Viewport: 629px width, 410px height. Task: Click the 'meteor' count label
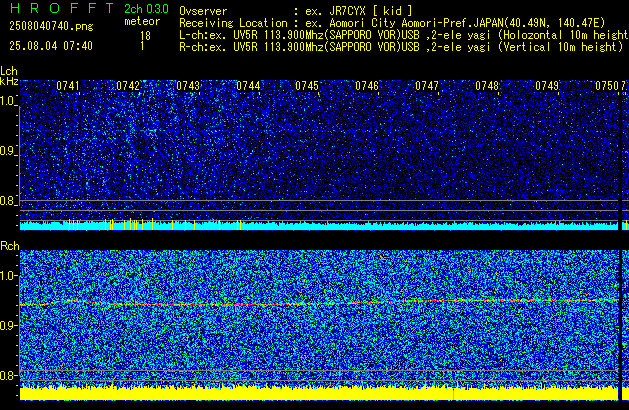[142, 21]
